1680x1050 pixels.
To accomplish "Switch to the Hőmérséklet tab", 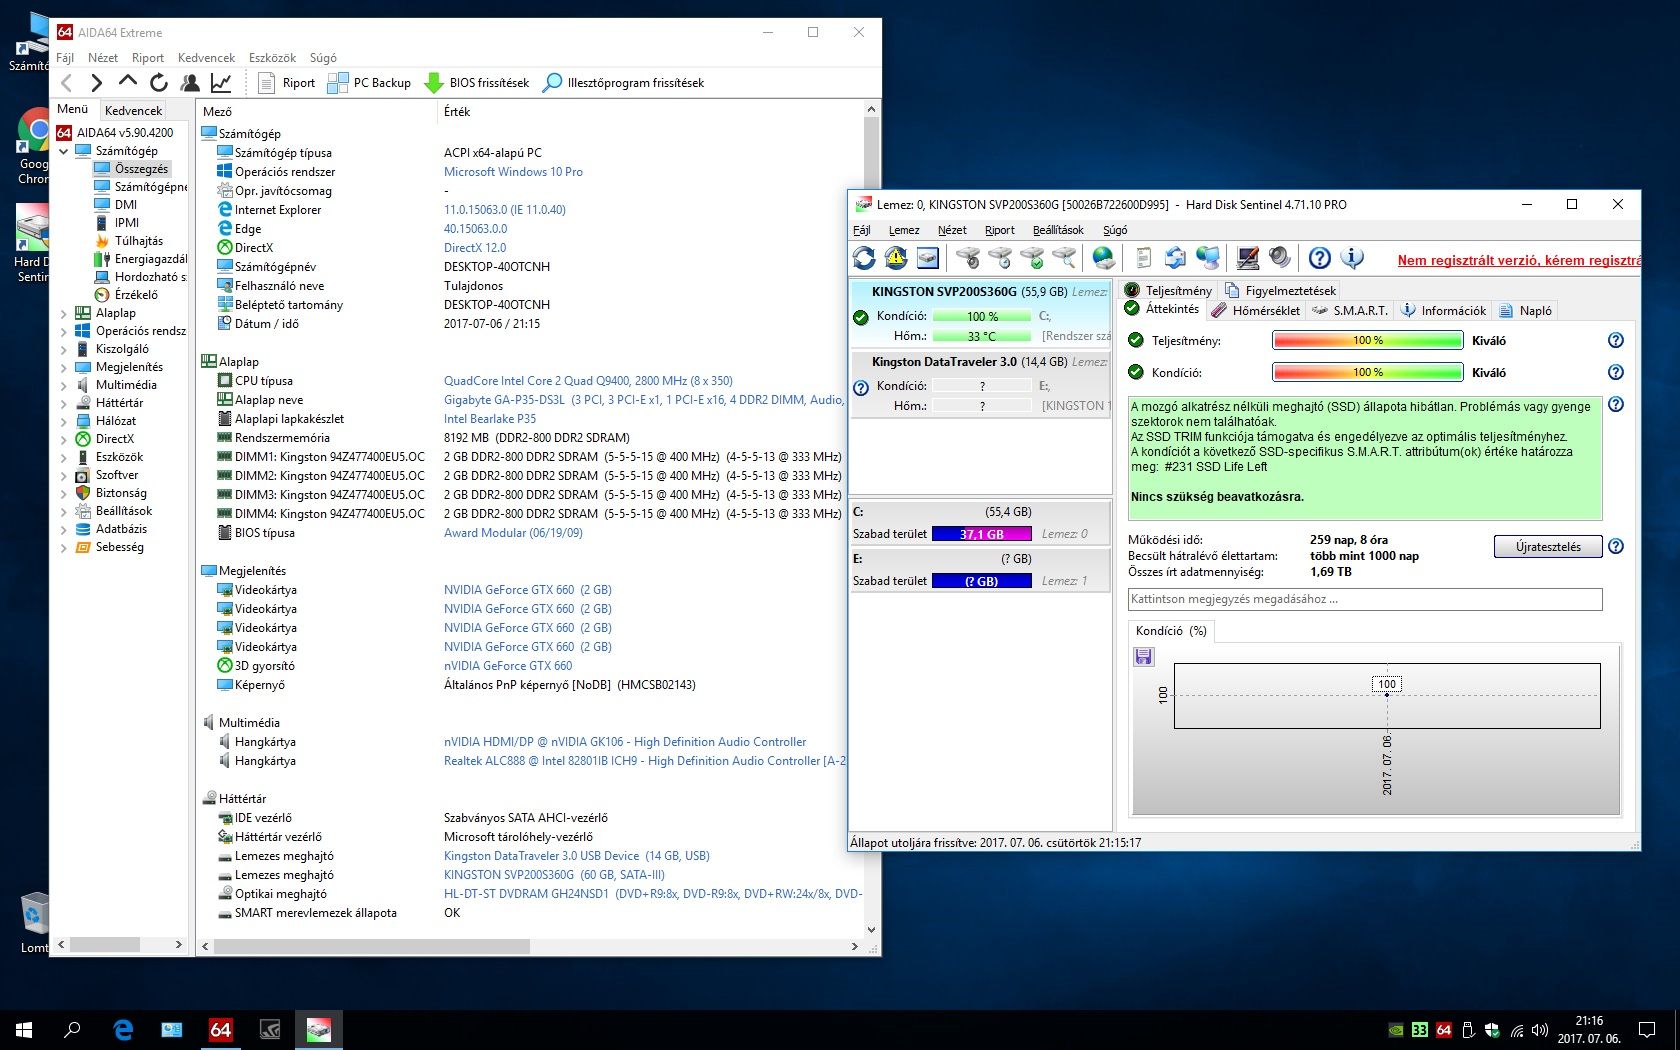I will tap(1255, 311).
